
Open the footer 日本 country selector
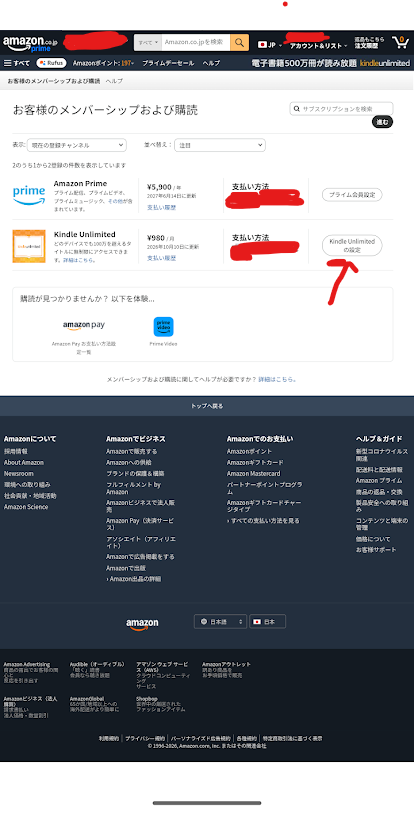(267, 621)
